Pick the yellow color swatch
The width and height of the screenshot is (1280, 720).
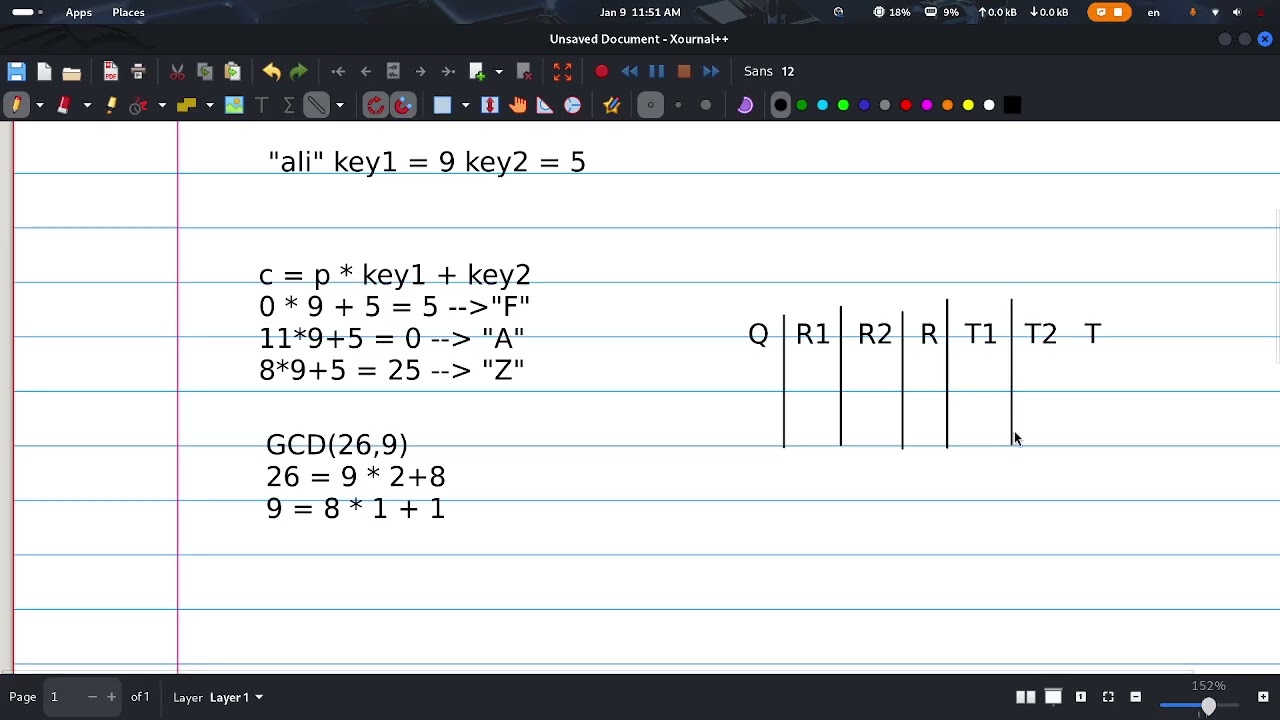tap(968, 105)
